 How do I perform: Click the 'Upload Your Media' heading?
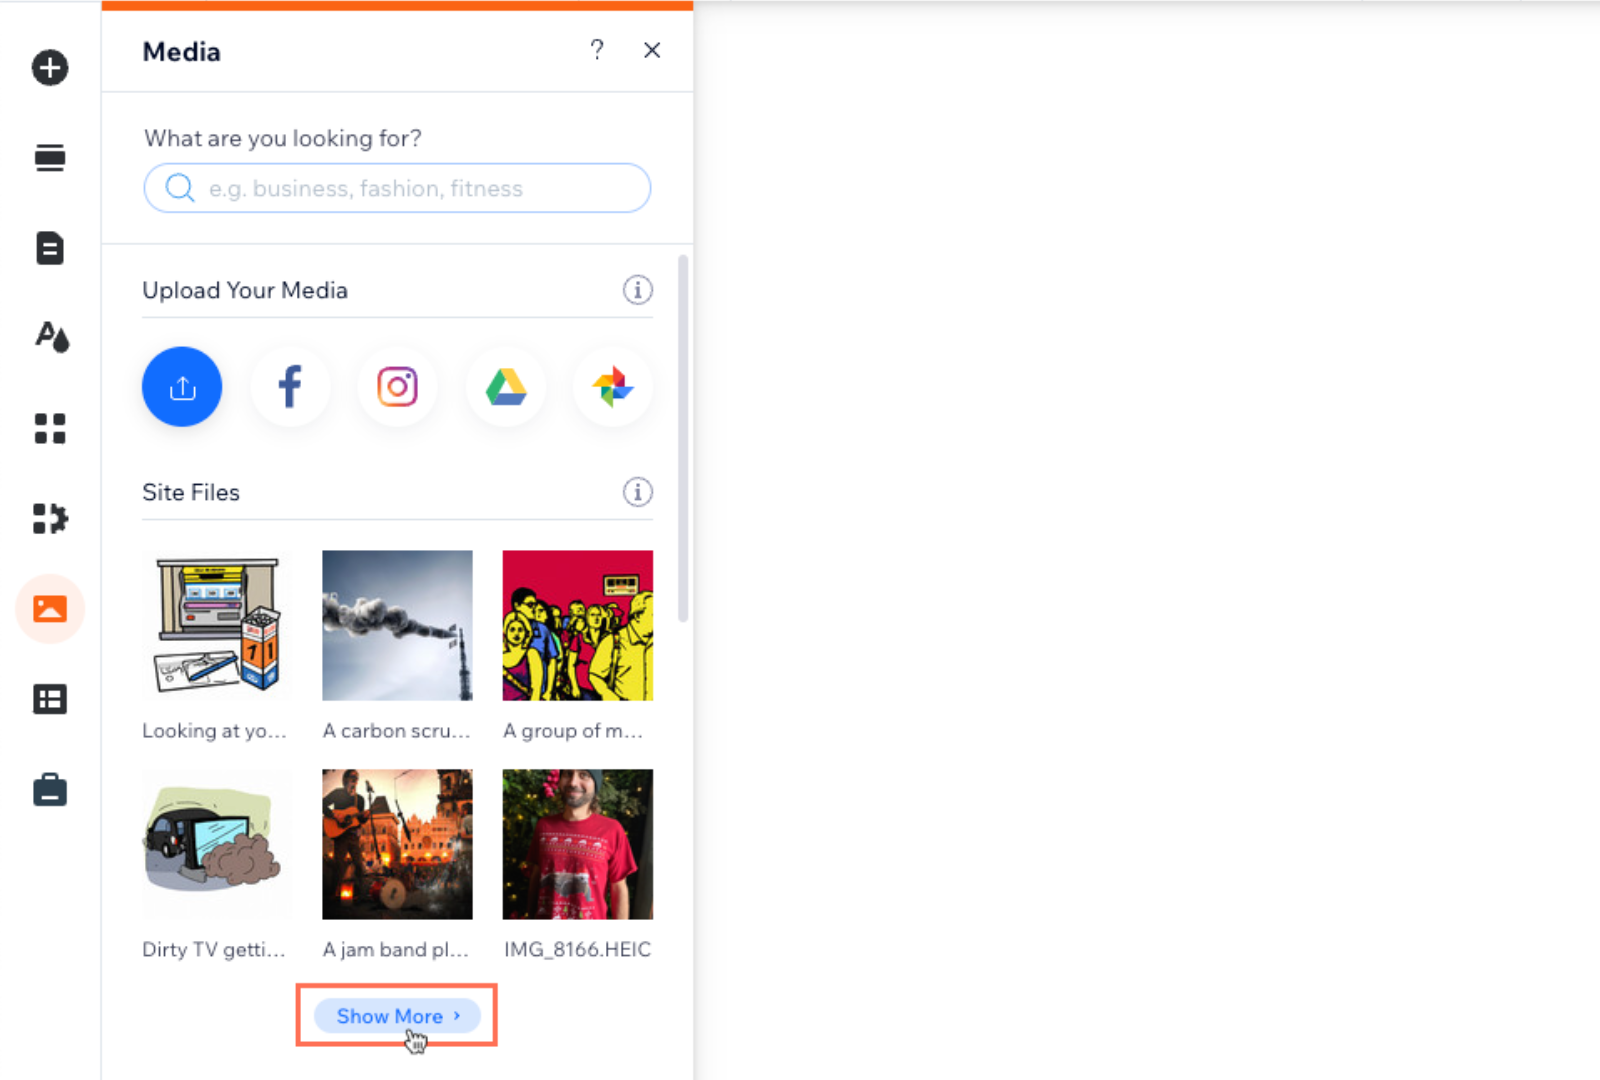tap(245, 290)
